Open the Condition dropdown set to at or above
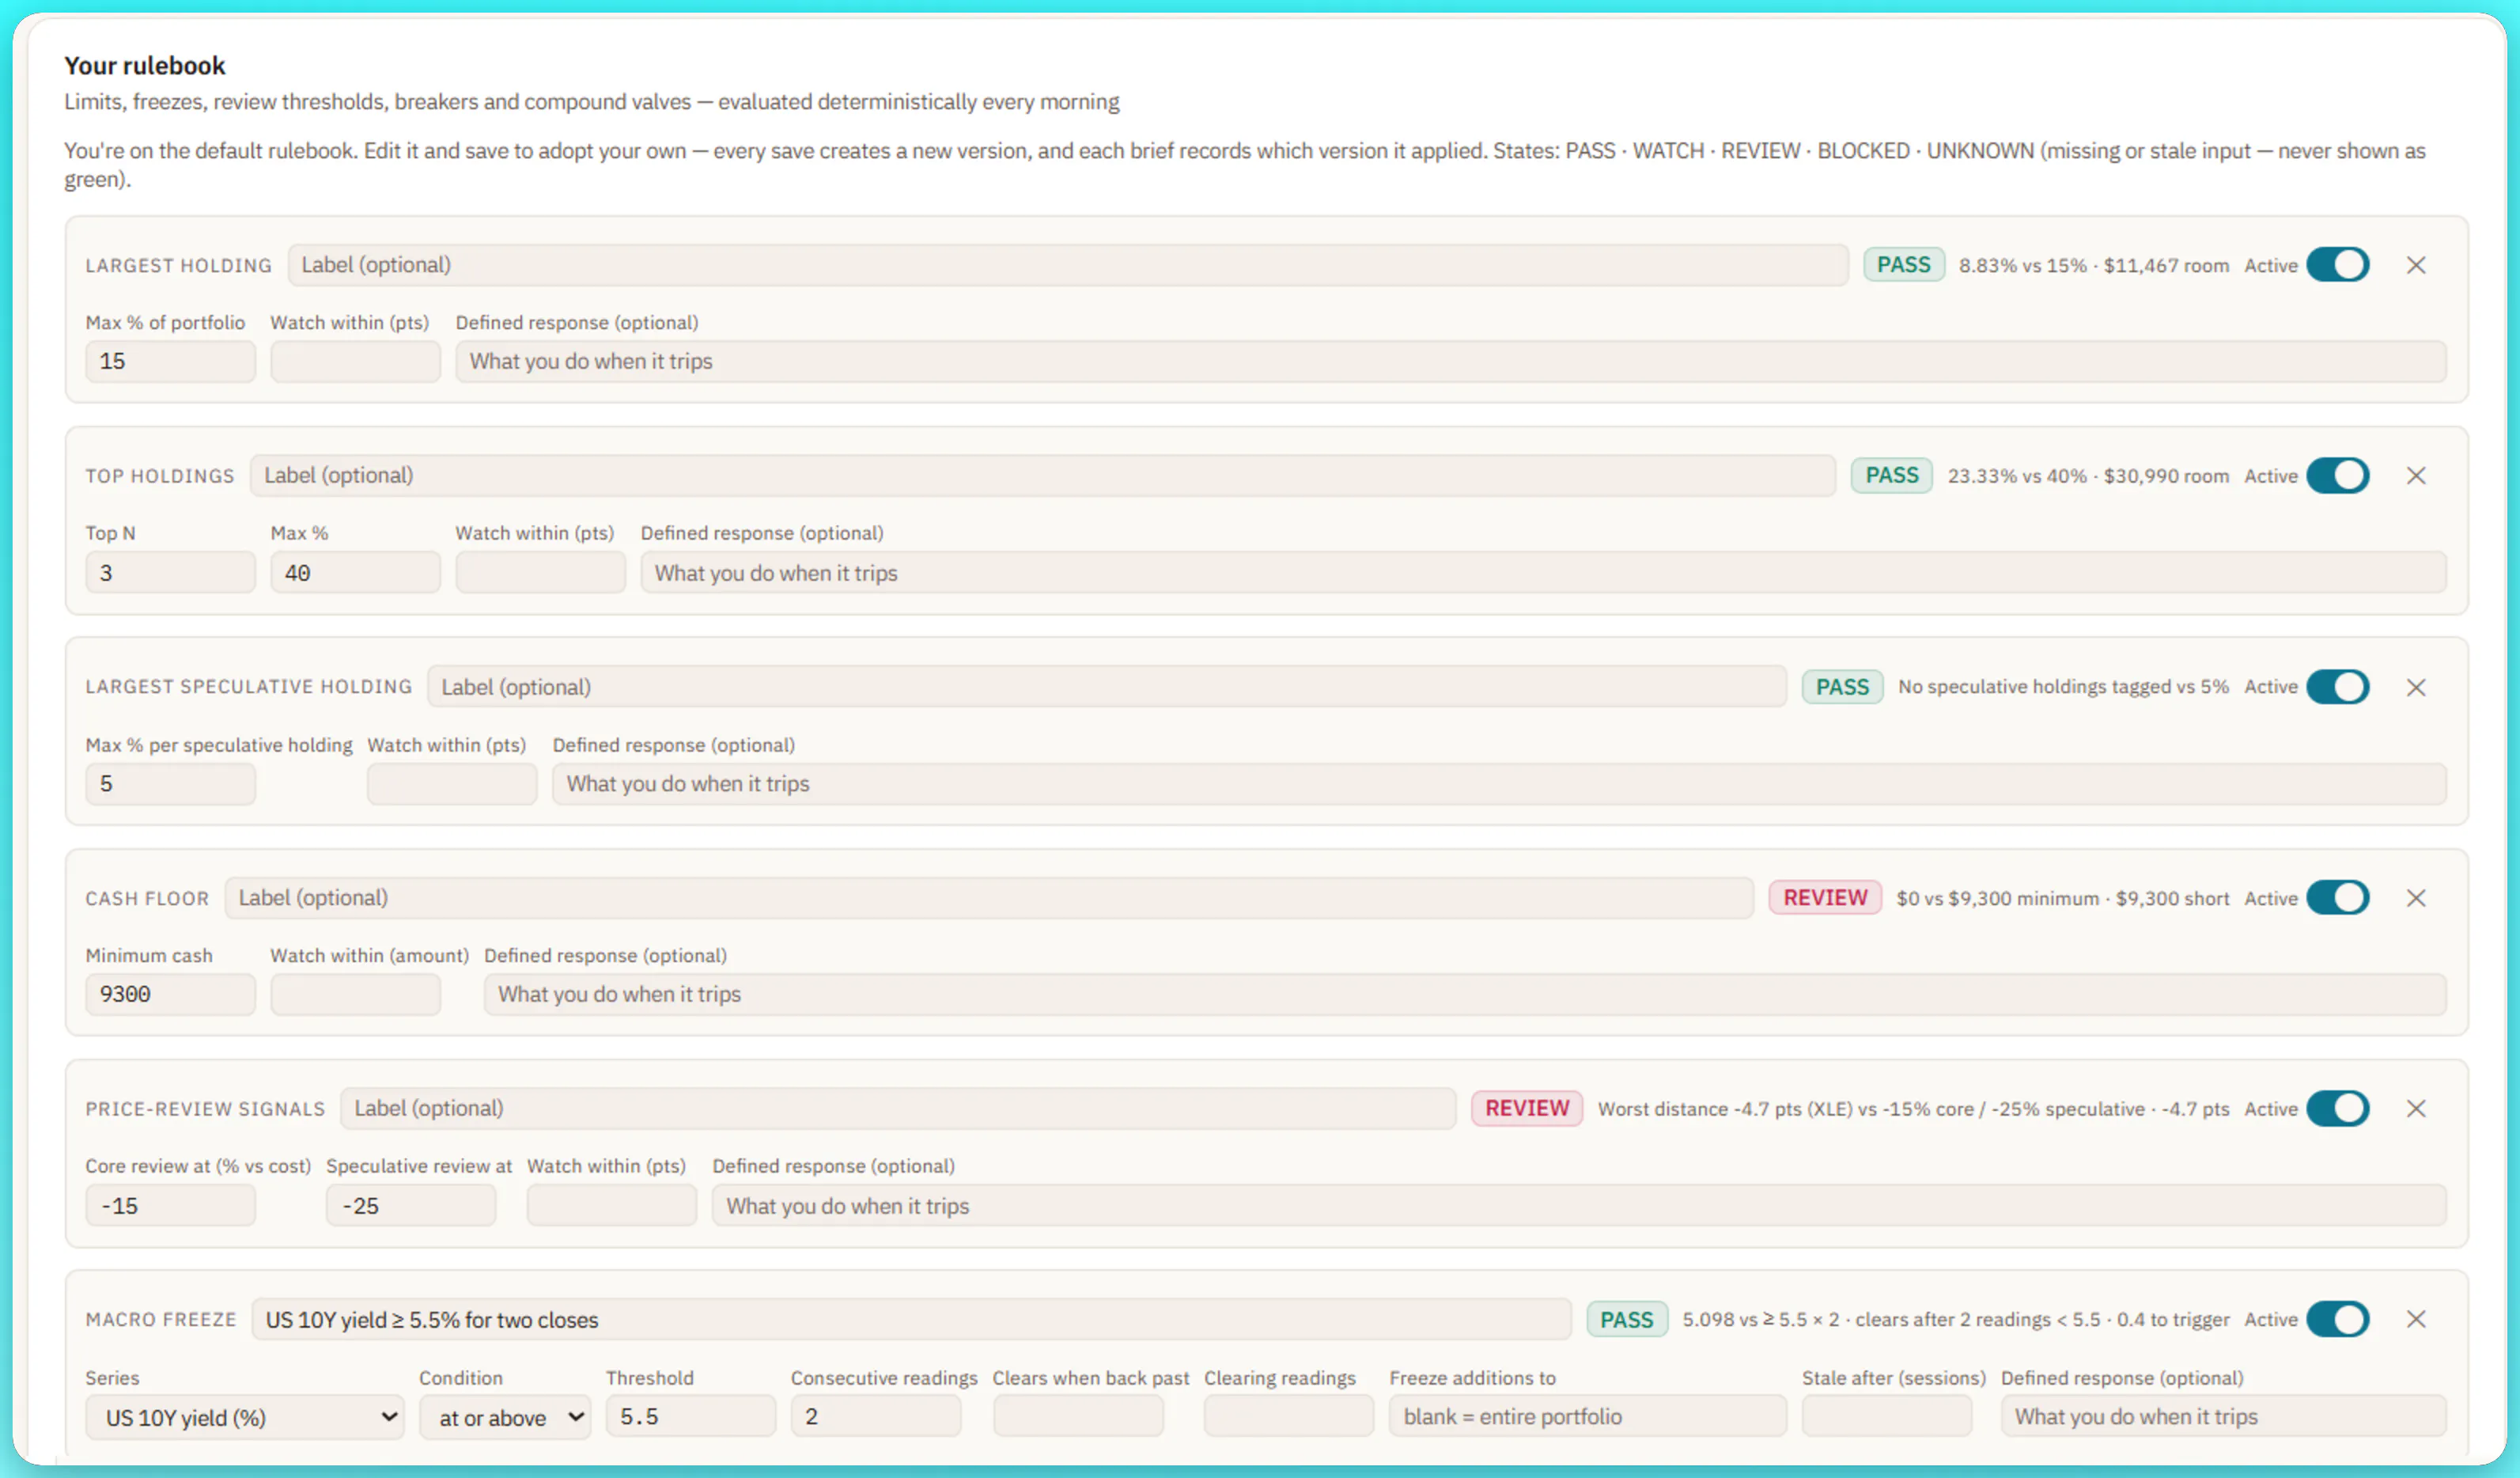This screenshot has width=2520, height=1478. click(x=505, y=1417)
